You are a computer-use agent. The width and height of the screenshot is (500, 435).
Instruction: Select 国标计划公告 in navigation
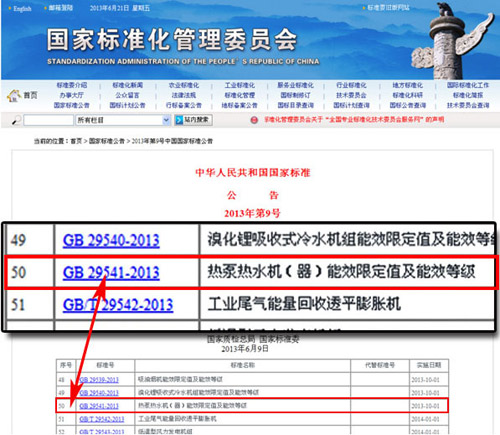click(x=128, y=105)
